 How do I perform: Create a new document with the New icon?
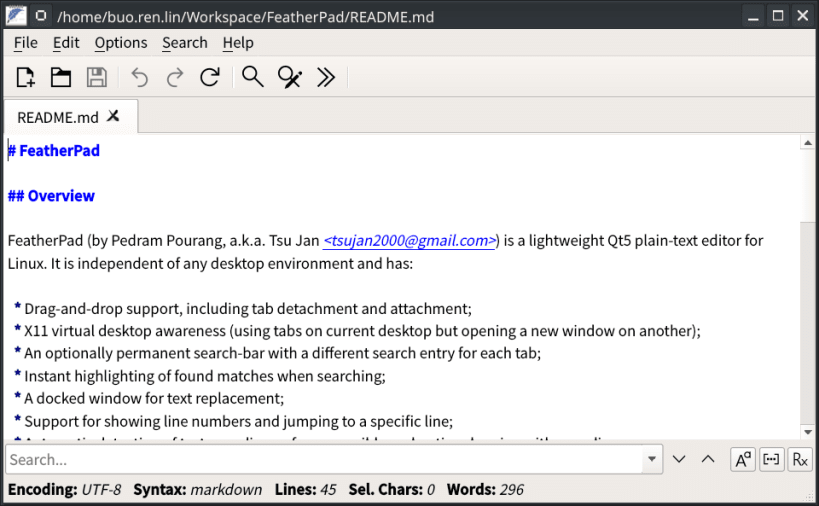click(x=25, y=77)
